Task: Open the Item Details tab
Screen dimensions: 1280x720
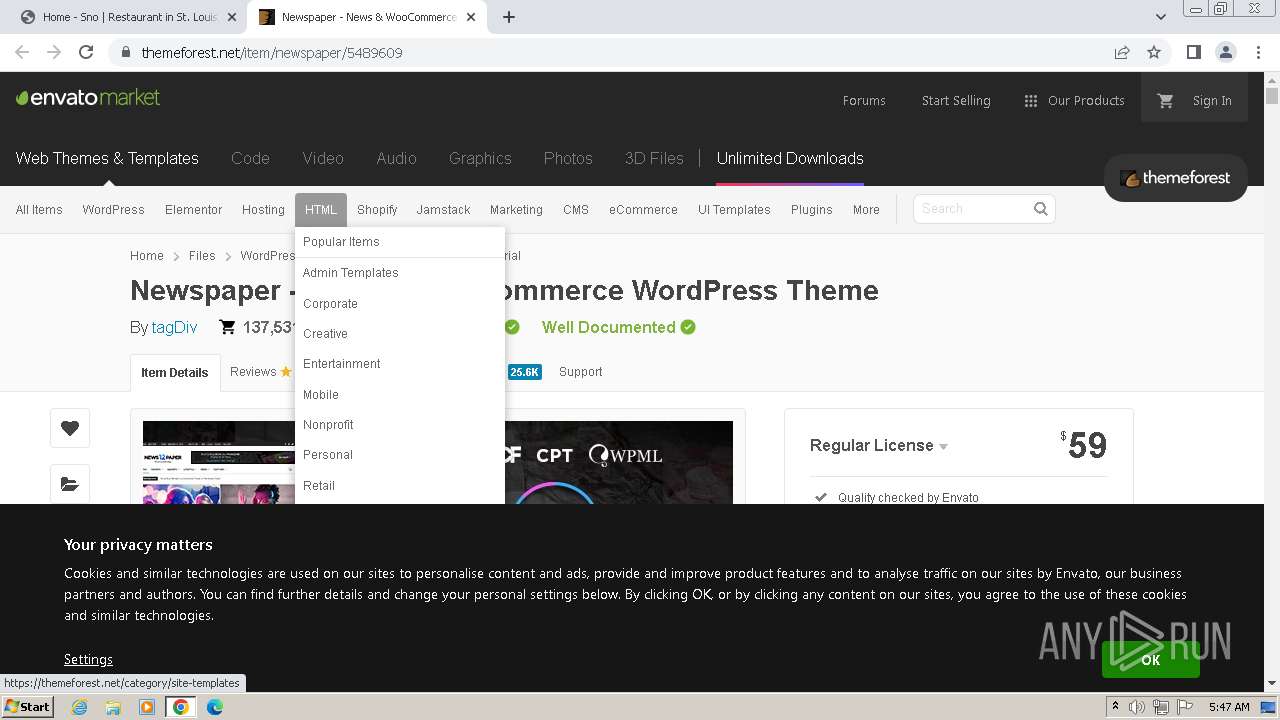Action: [x=174, y=373]
